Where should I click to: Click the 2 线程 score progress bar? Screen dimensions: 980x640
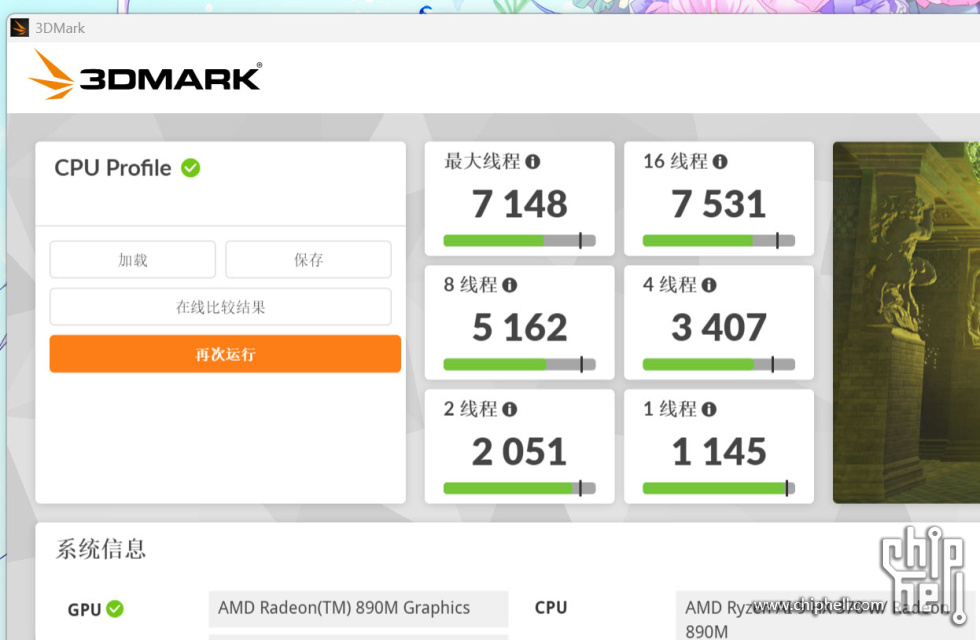[519, 488]
